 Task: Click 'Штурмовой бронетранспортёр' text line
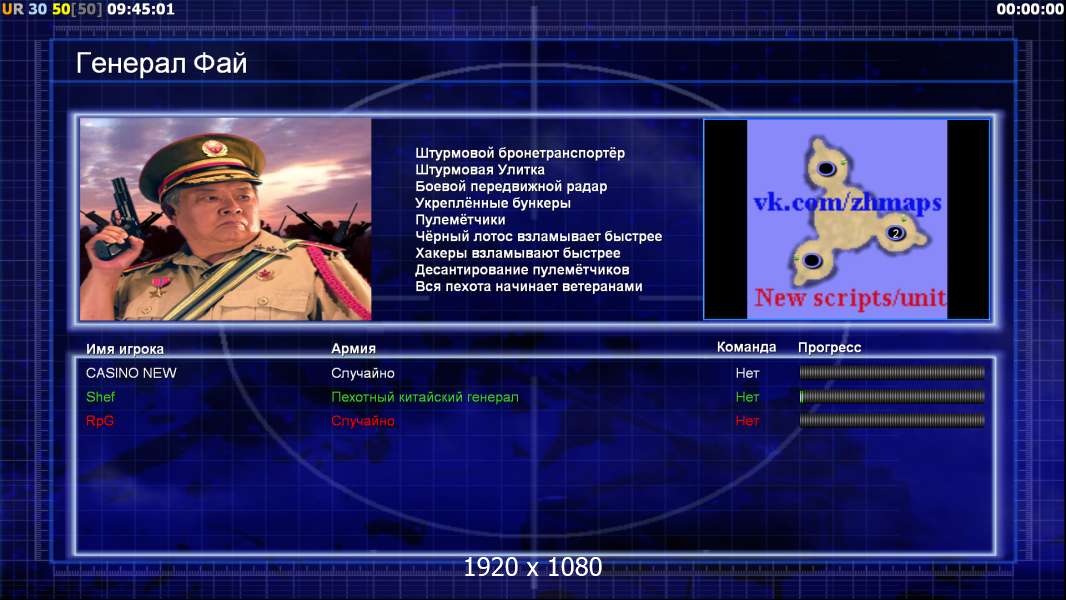point(520,153)
